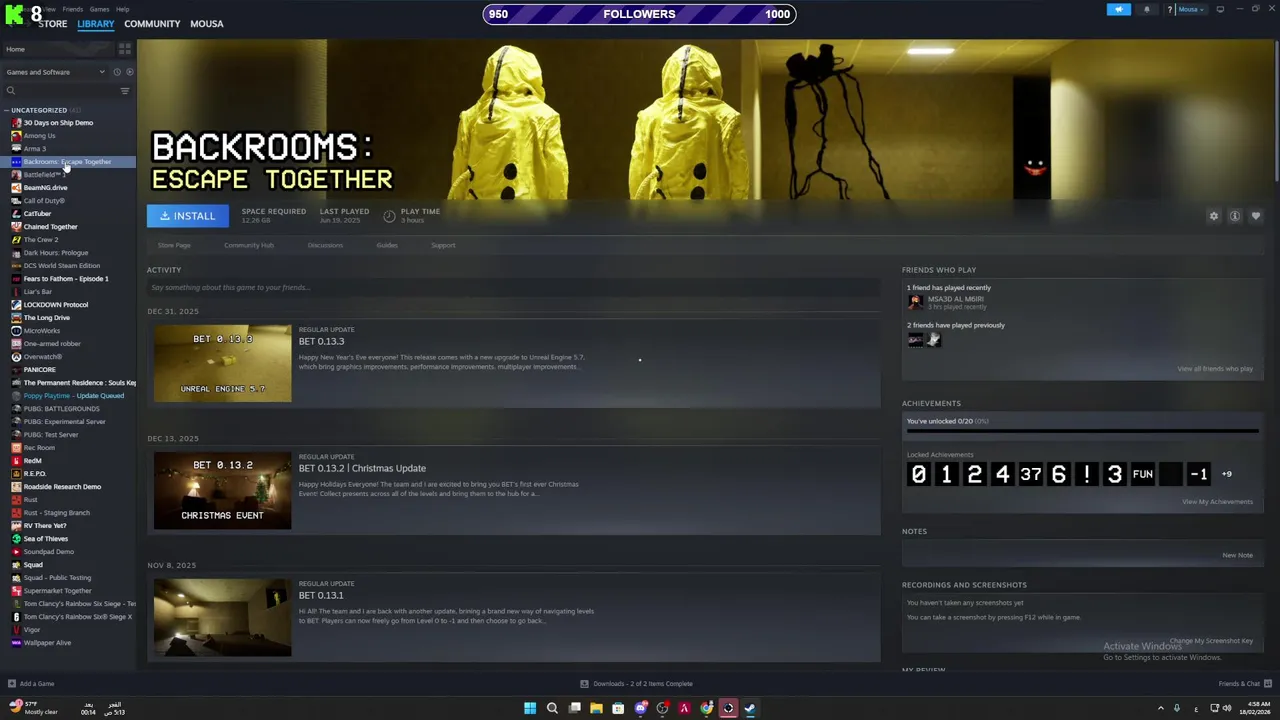Open the Friends menu

click(x=73, y=9)
